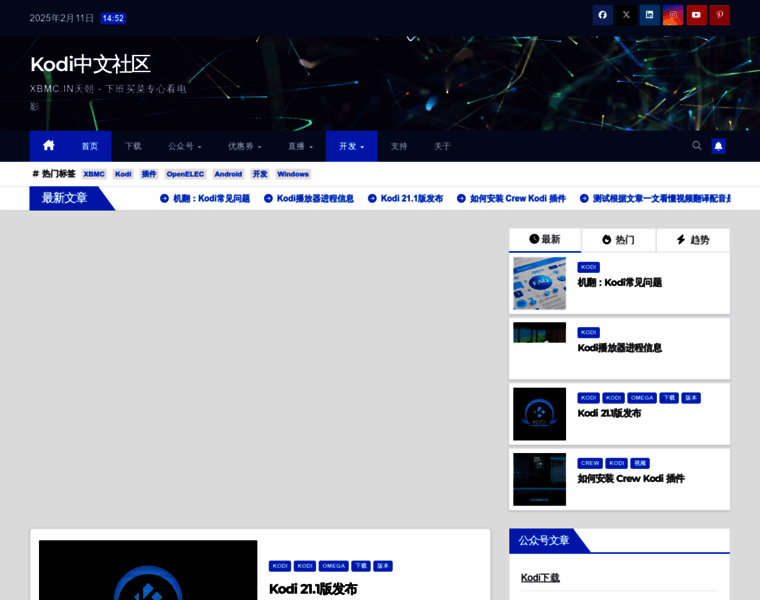Select the Android hot tag

[x=228, y=174]
